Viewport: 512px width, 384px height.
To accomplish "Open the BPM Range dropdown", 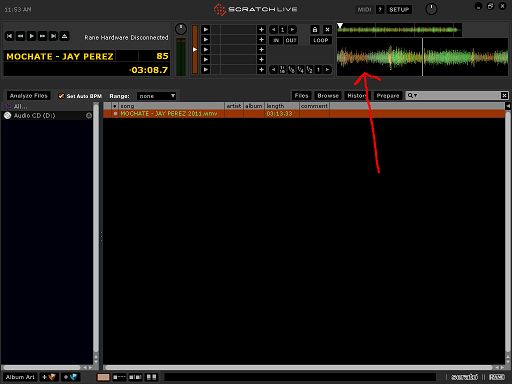I will click(x=156, y=96).
